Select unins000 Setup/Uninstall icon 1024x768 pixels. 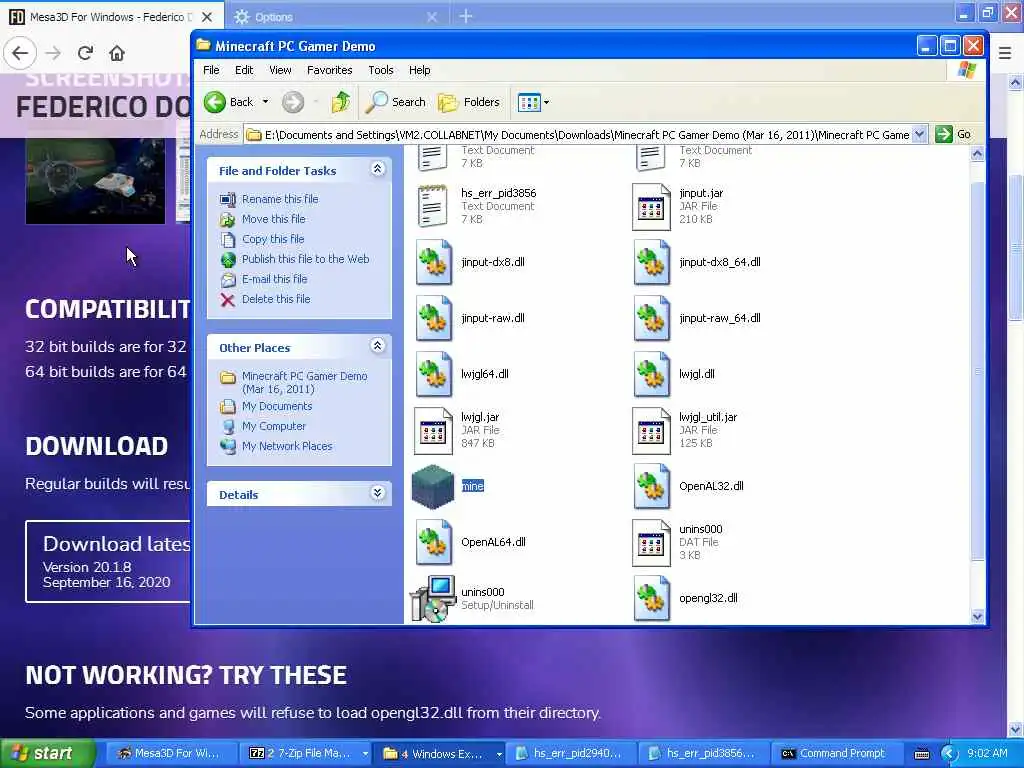(432, 598)
